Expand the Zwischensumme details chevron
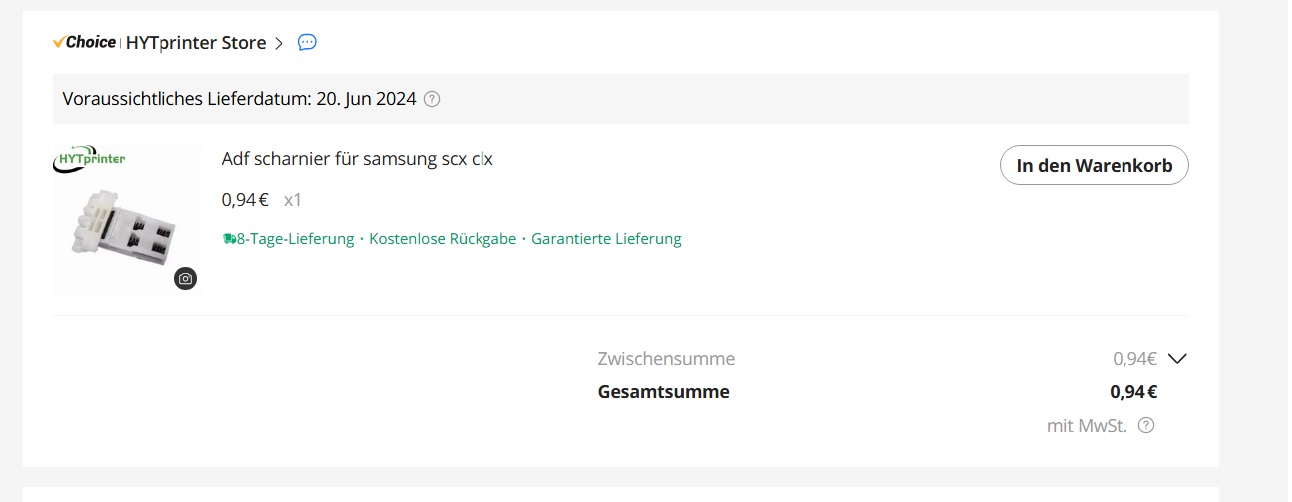 point(1177,358)
